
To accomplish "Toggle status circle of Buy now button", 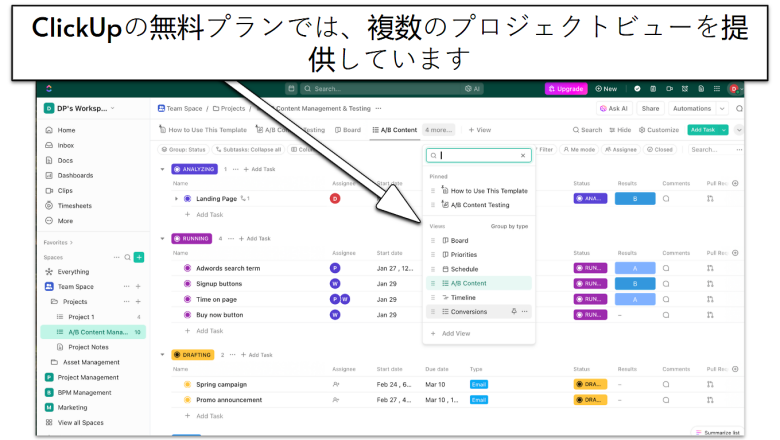I will point(188,315).
